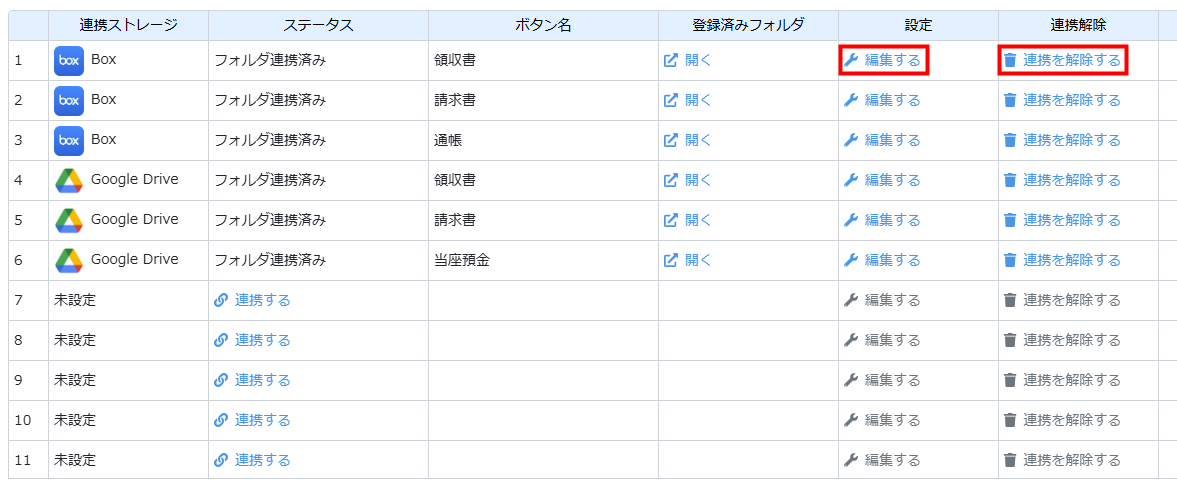The width and height of the screenshot is (1177, 491).
Task: Click the wrench icon in row 4
Action: (x=852, y=180)
